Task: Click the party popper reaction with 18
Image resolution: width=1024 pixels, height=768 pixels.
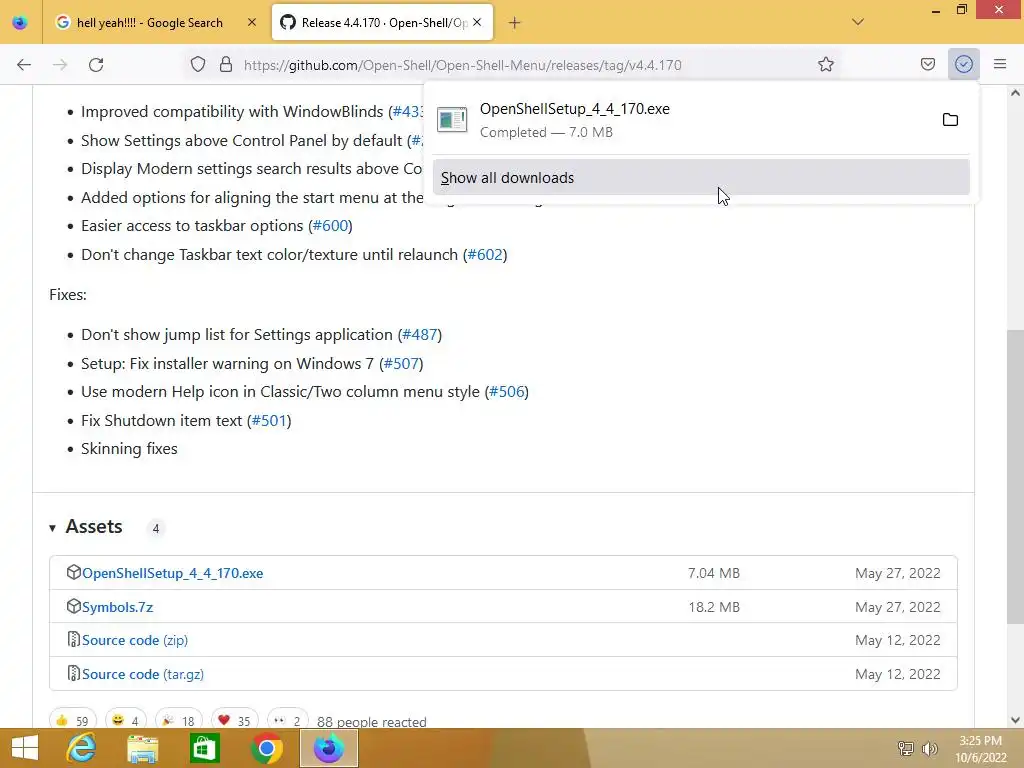Action: click(x=178, y=720)
